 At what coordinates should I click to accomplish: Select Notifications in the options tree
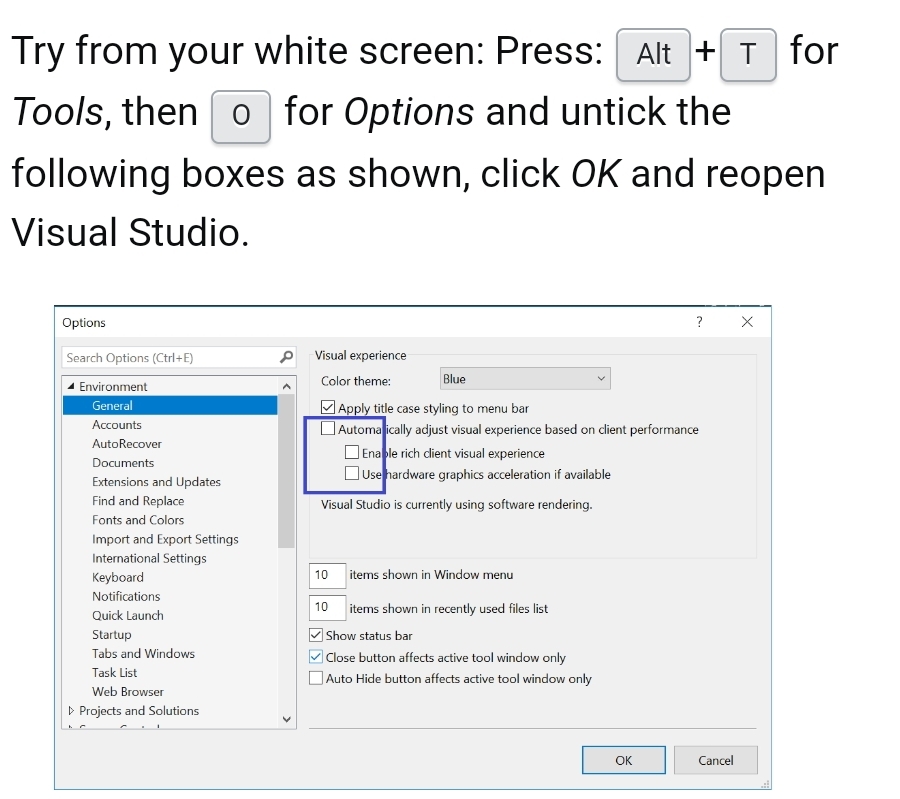pos(126,596)
